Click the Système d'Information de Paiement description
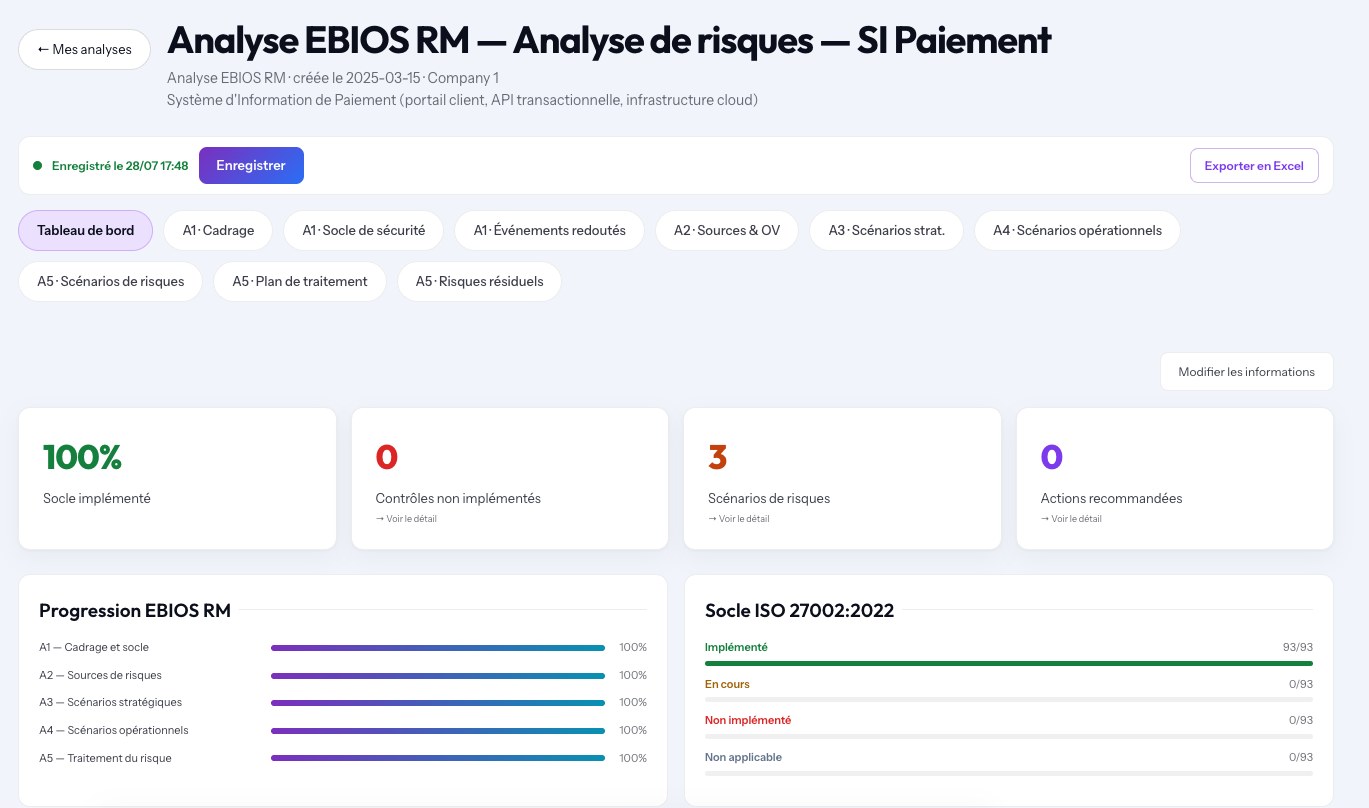 click(x=463, y=100)
